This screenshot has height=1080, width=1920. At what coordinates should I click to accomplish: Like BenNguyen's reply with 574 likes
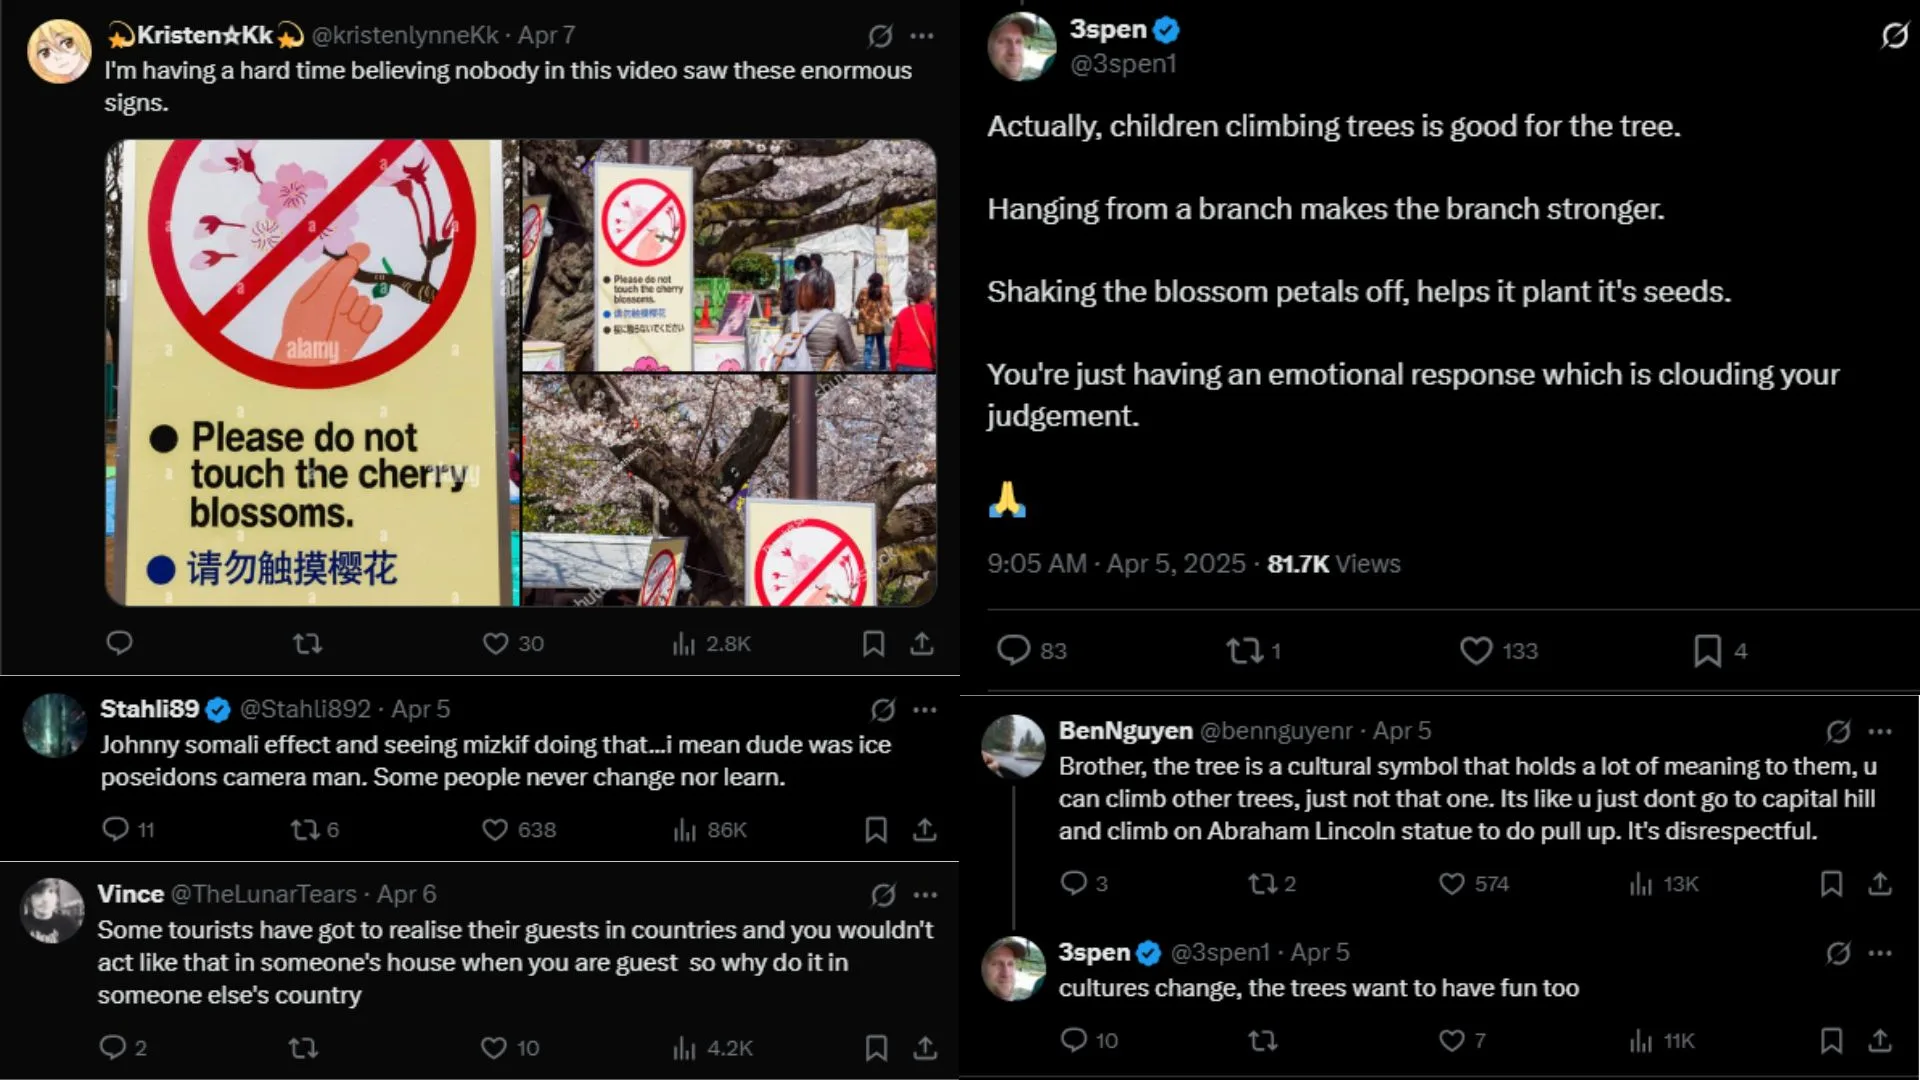point(1452,884)
